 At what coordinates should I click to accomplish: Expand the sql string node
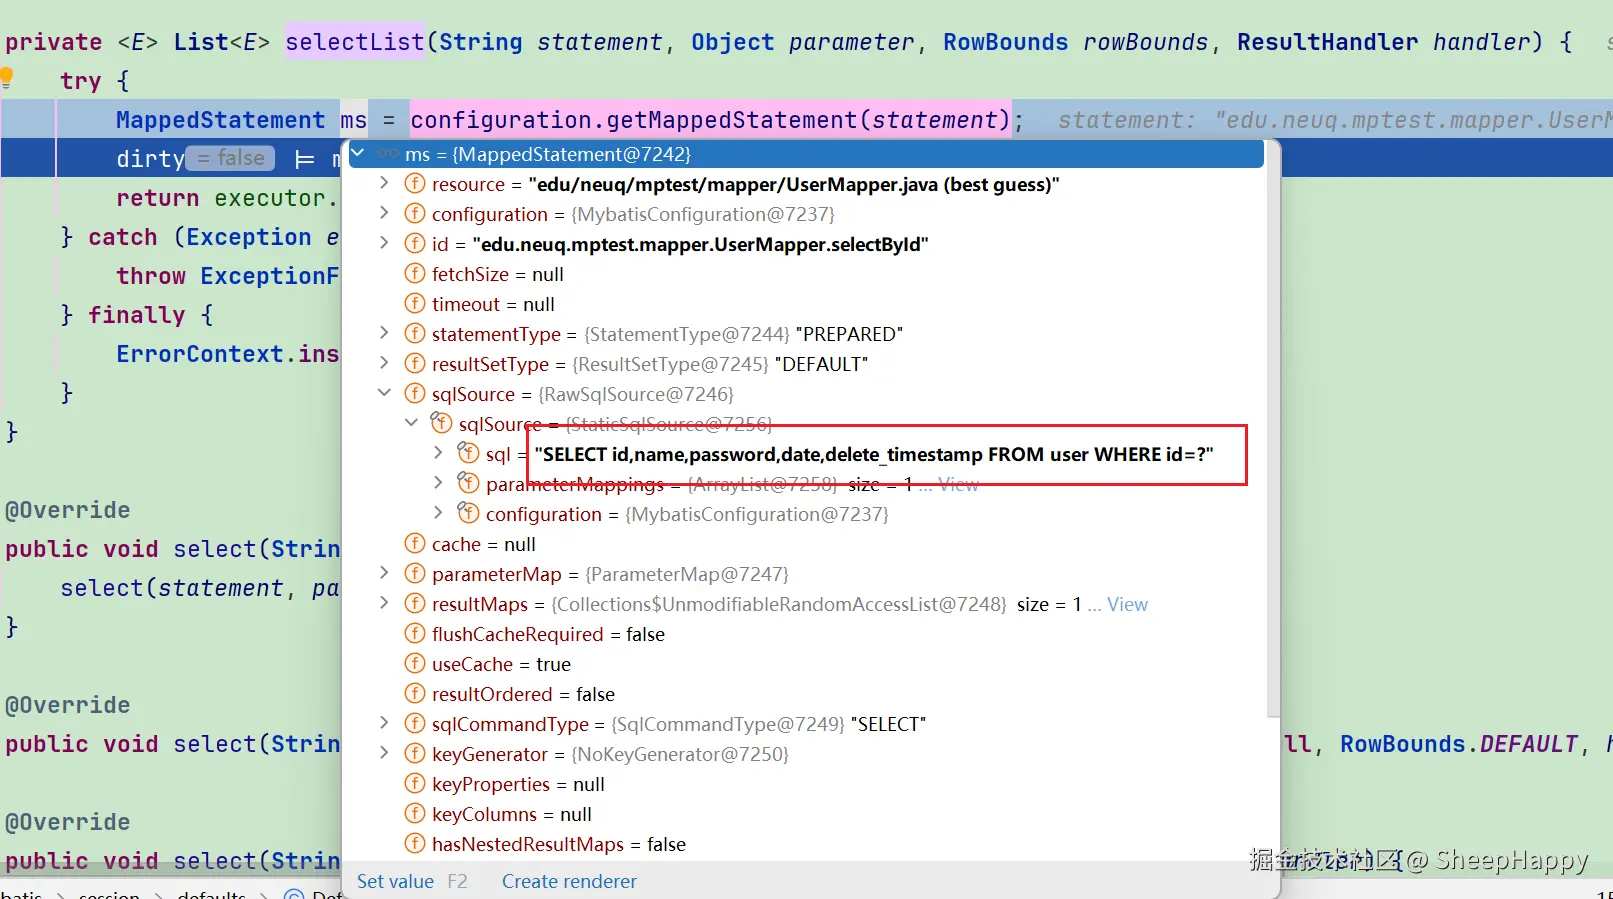click(438, 453)
